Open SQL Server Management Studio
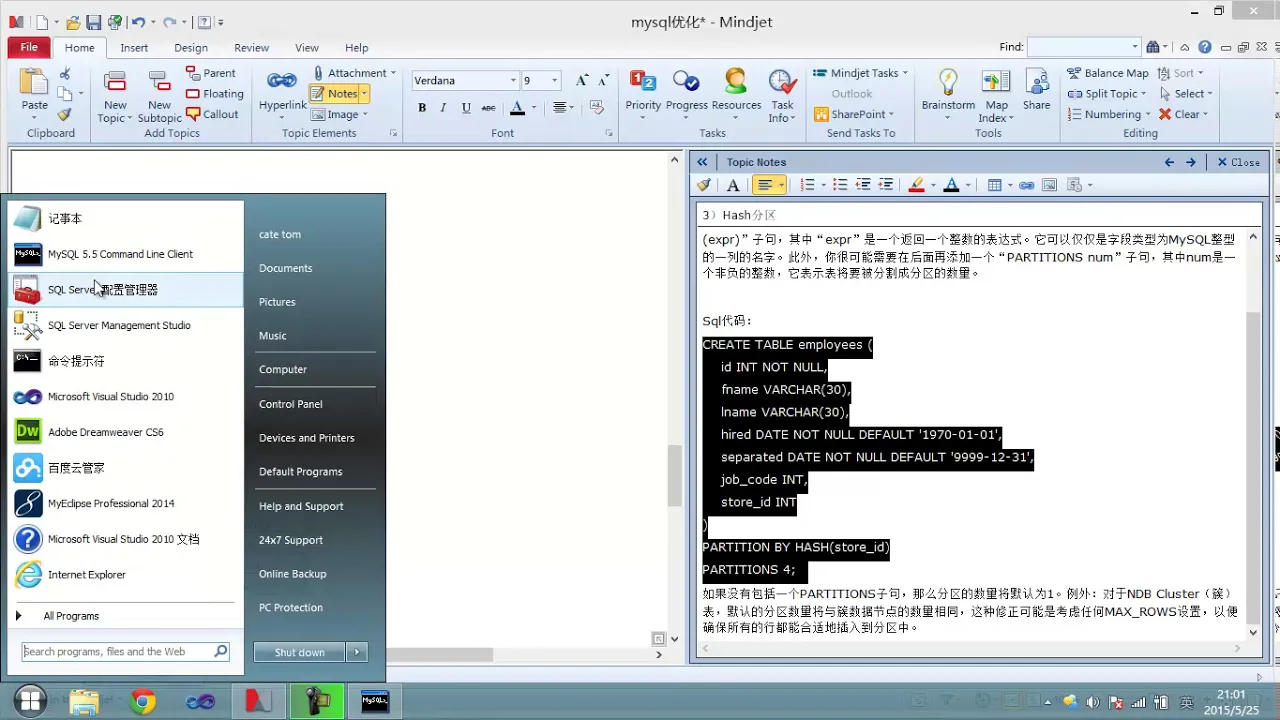 [x=126, y=325]
